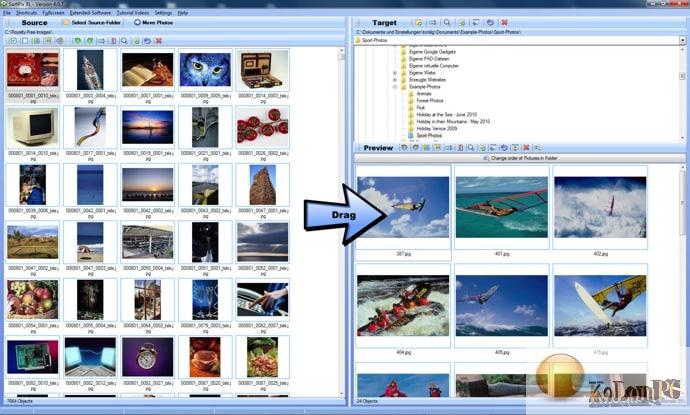Screen dimensions: 690x415
Task: Click the blue undo icon in Target toolbar
Action: tap(490, 22)
